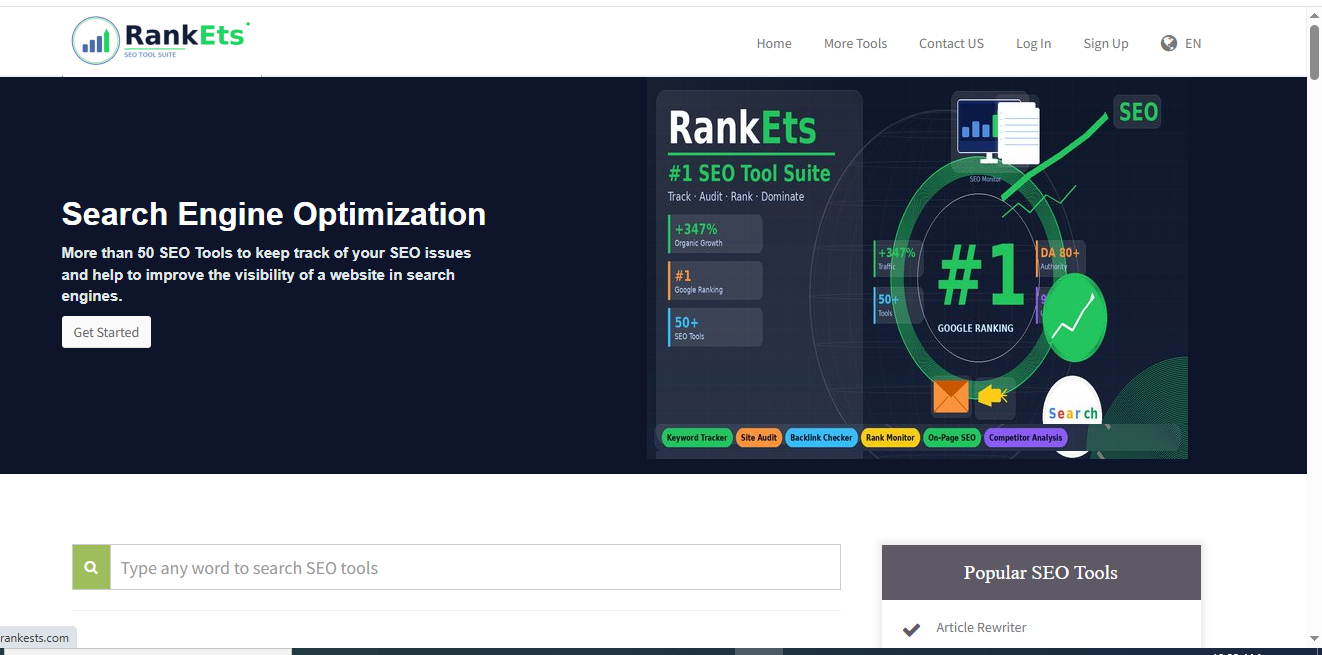
Task: Open the Article Rewriter link
Action: (x=981, y=627)
